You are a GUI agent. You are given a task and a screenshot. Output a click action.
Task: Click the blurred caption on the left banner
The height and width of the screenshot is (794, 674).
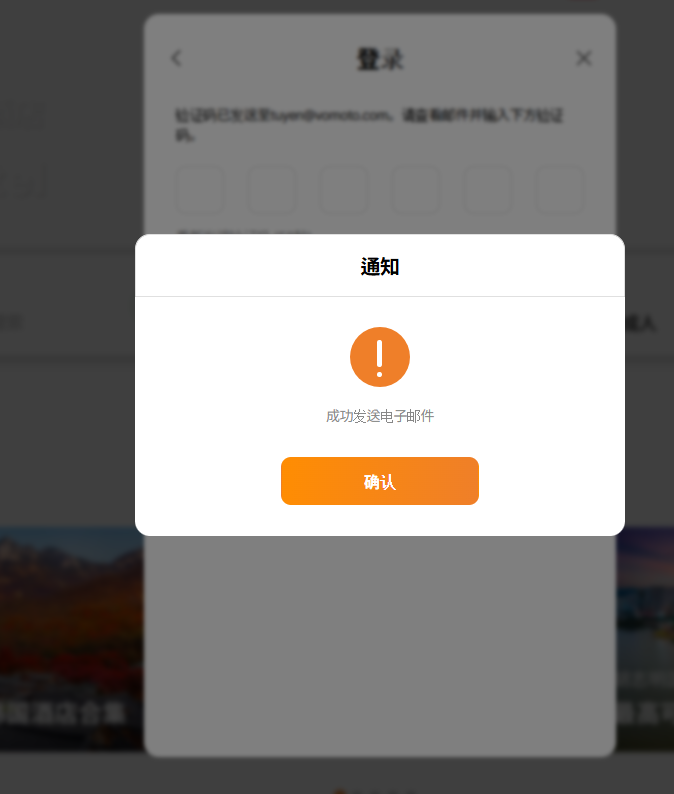point(62,713)
